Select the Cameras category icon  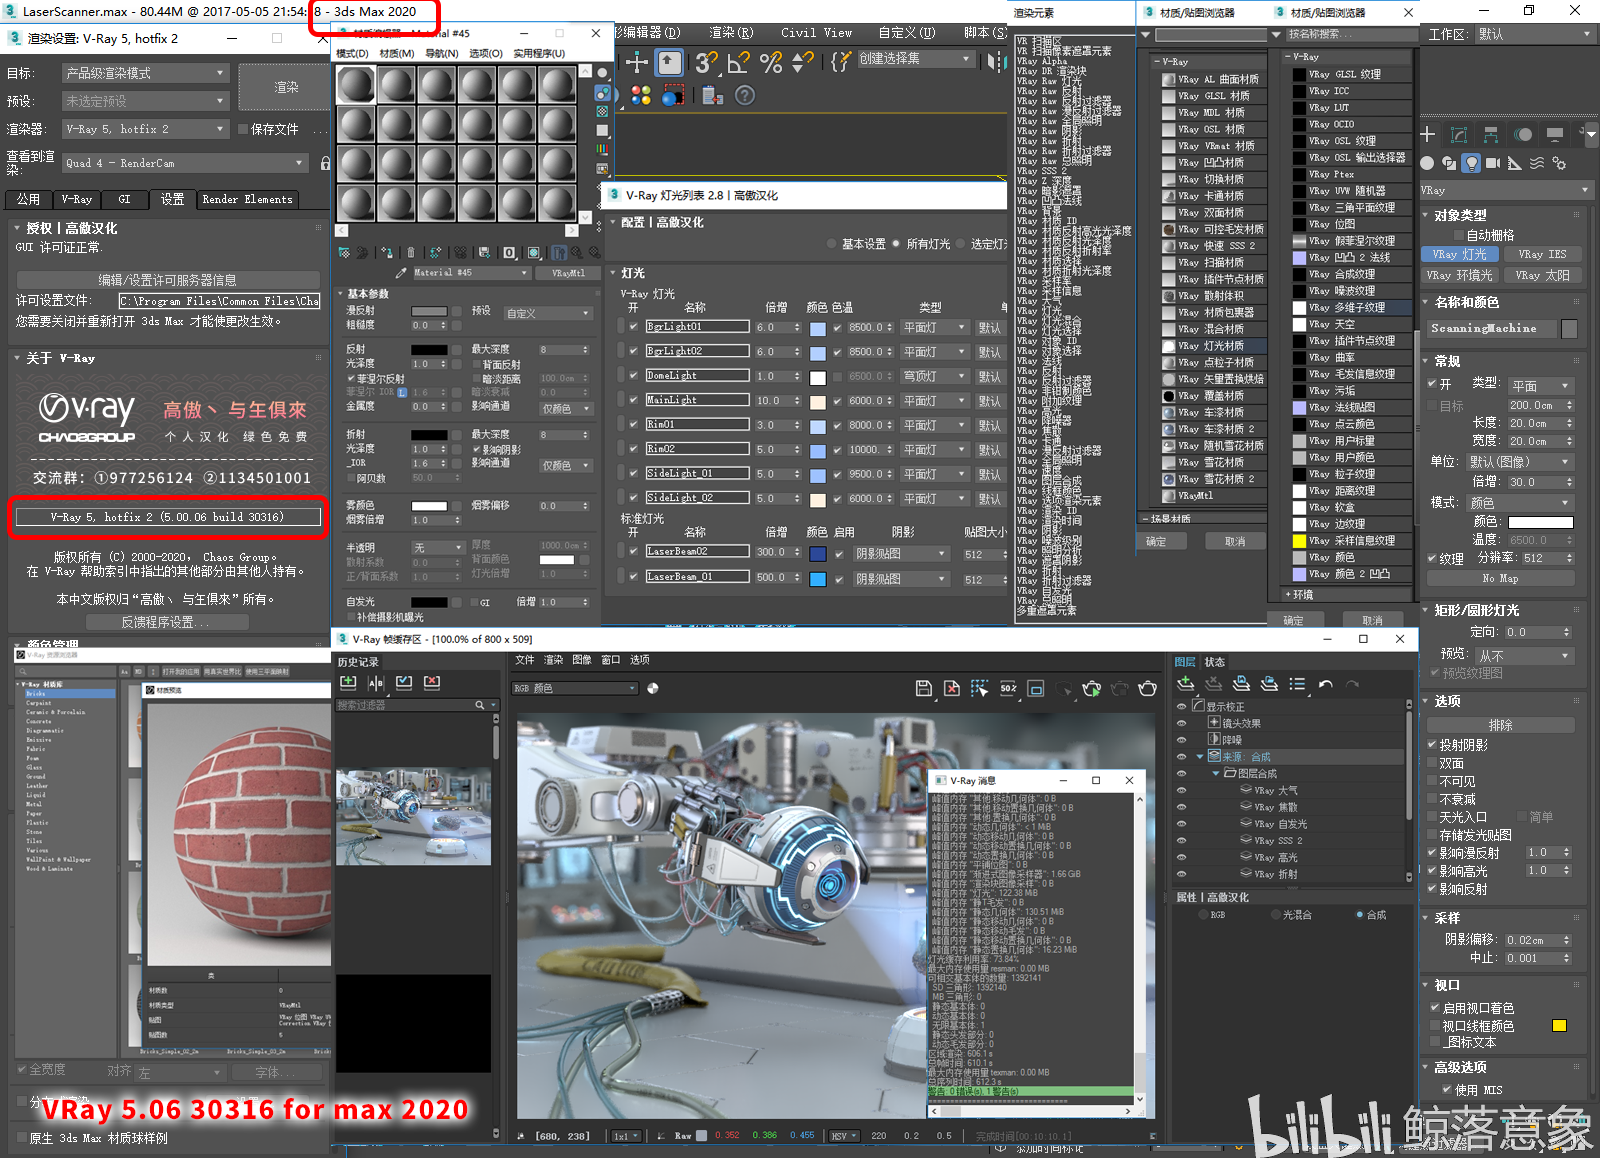click(x=1493, y=163)
